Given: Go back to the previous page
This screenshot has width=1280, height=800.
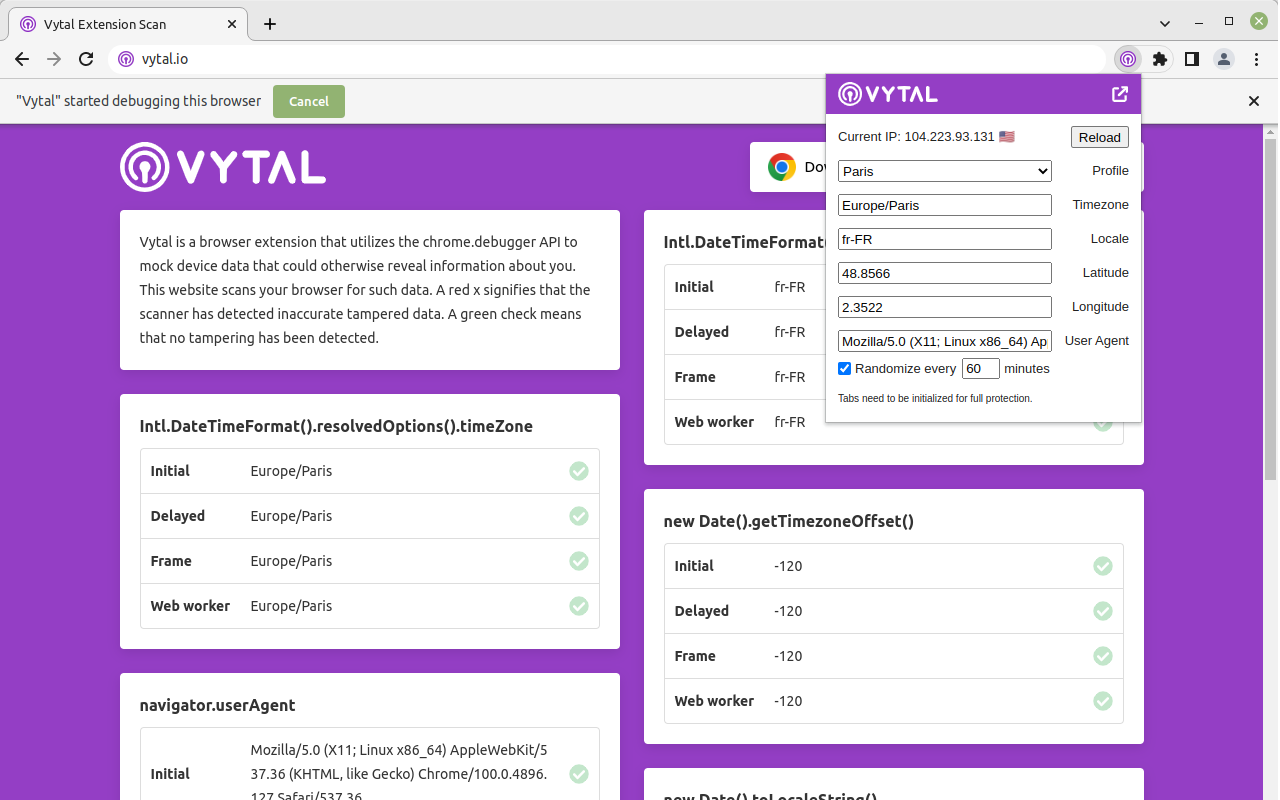Looking at the screenshot, I should point(22,59).
